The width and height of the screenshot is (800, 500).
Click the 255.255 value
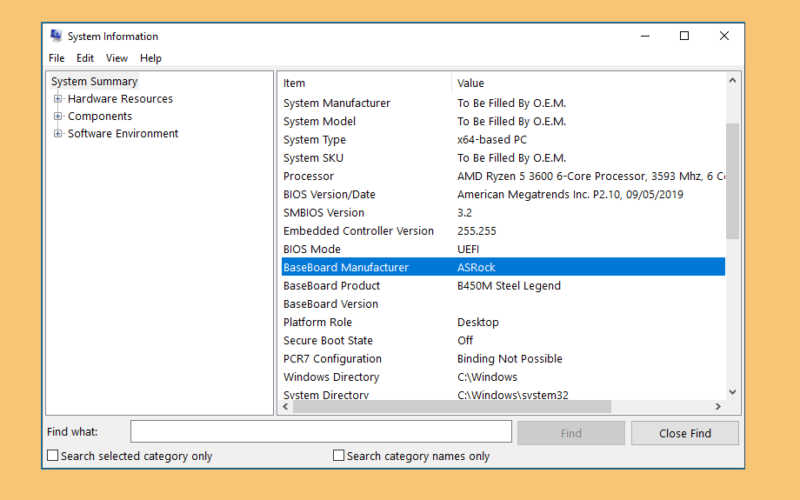pos(477,231)
